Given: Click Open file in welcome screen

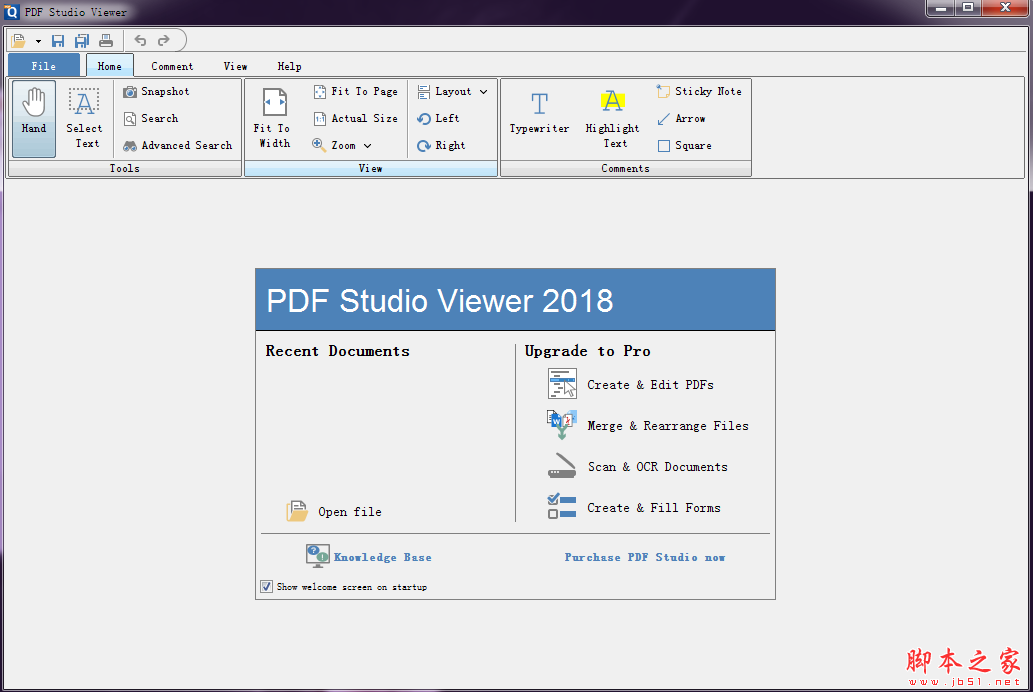Looking at the screenshot, I should point(349,512).
